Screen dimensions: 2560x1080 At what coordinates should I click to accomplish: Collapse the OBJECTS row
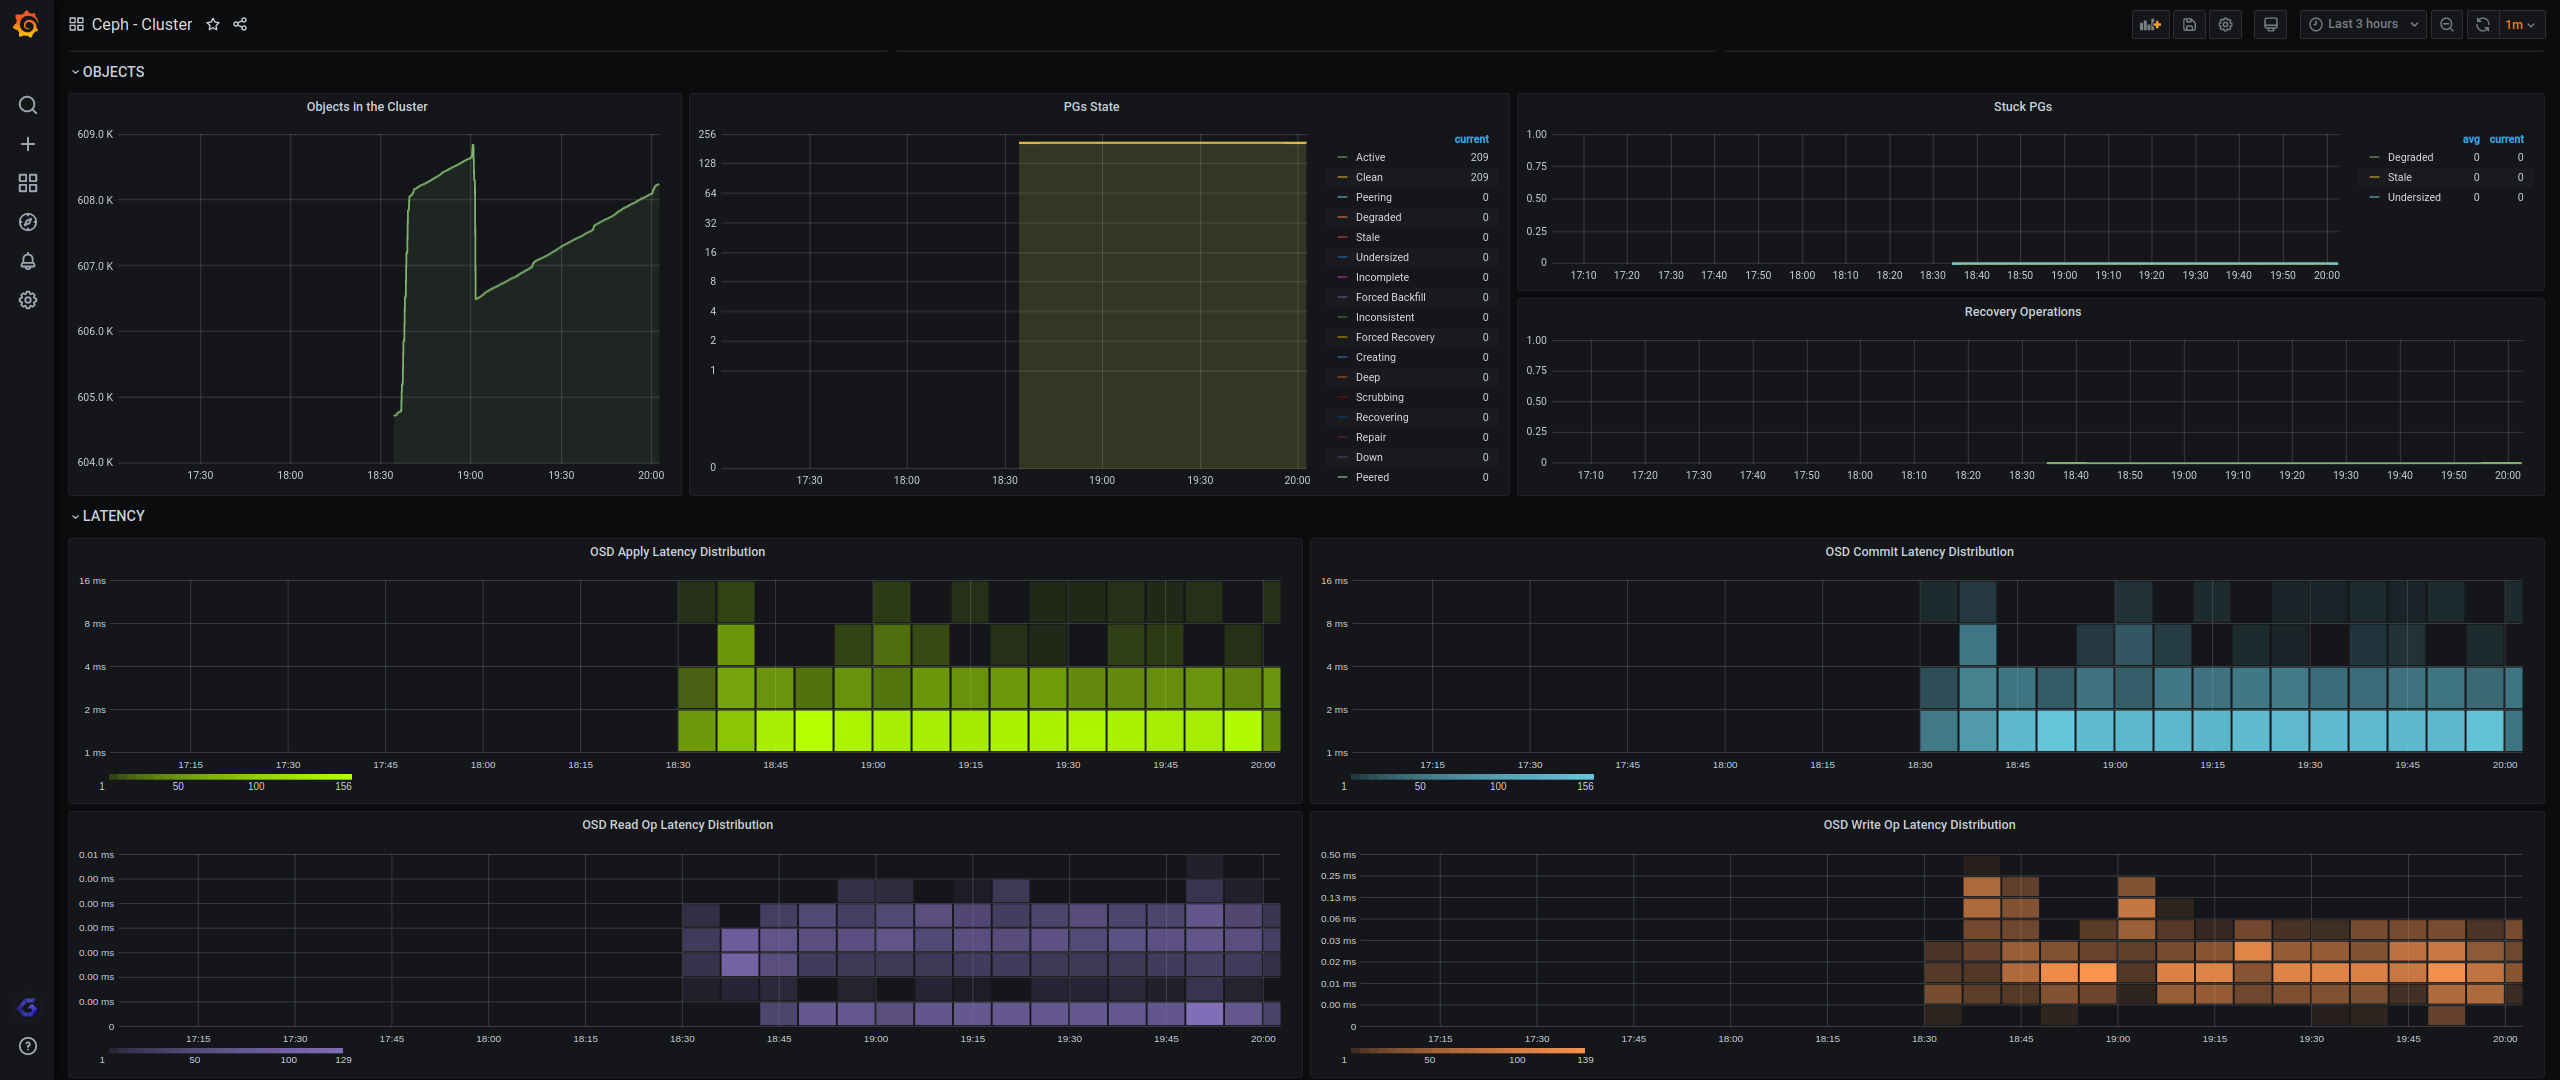click(113, 72)
